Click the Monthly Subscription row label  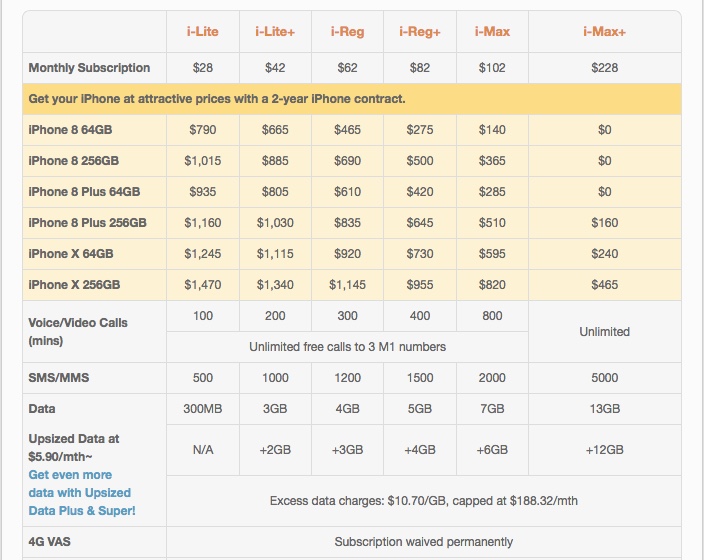click(x=89, y=68)
